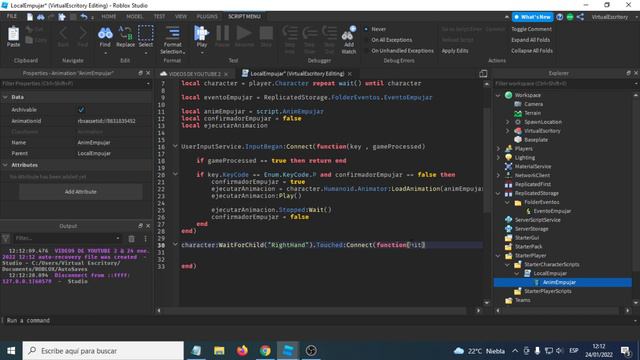Open Firefox from the taskbar
This screenshot has height=360, width=640.
(x=242, y=351)
